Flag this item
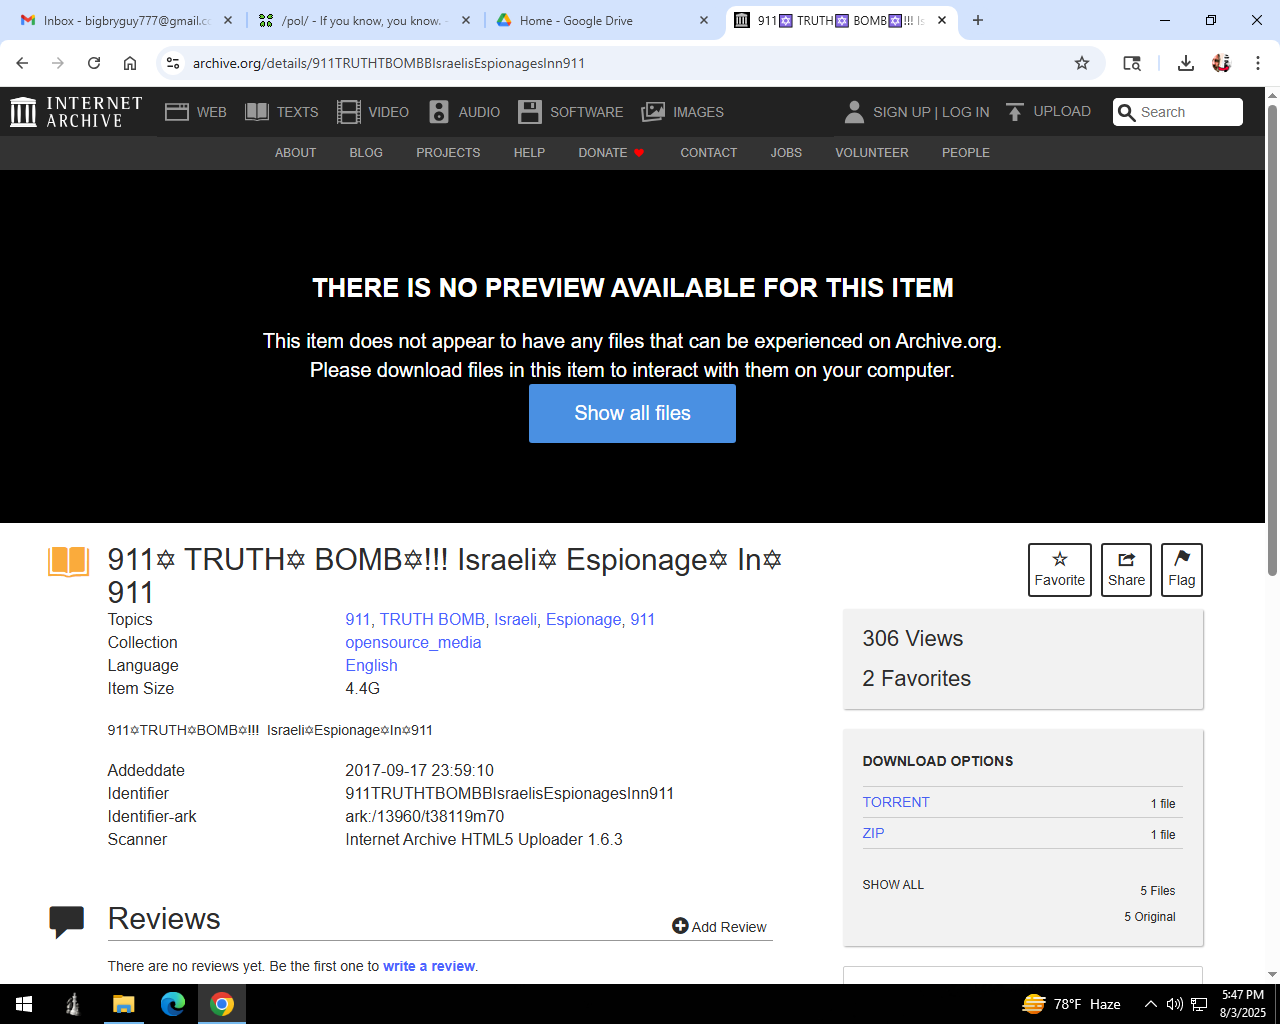 pyautogui.click(x=1182, y=570)
